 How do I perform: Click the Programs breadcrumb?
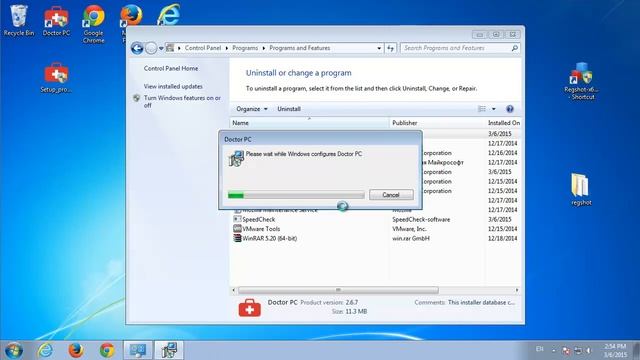coord(245,48)
